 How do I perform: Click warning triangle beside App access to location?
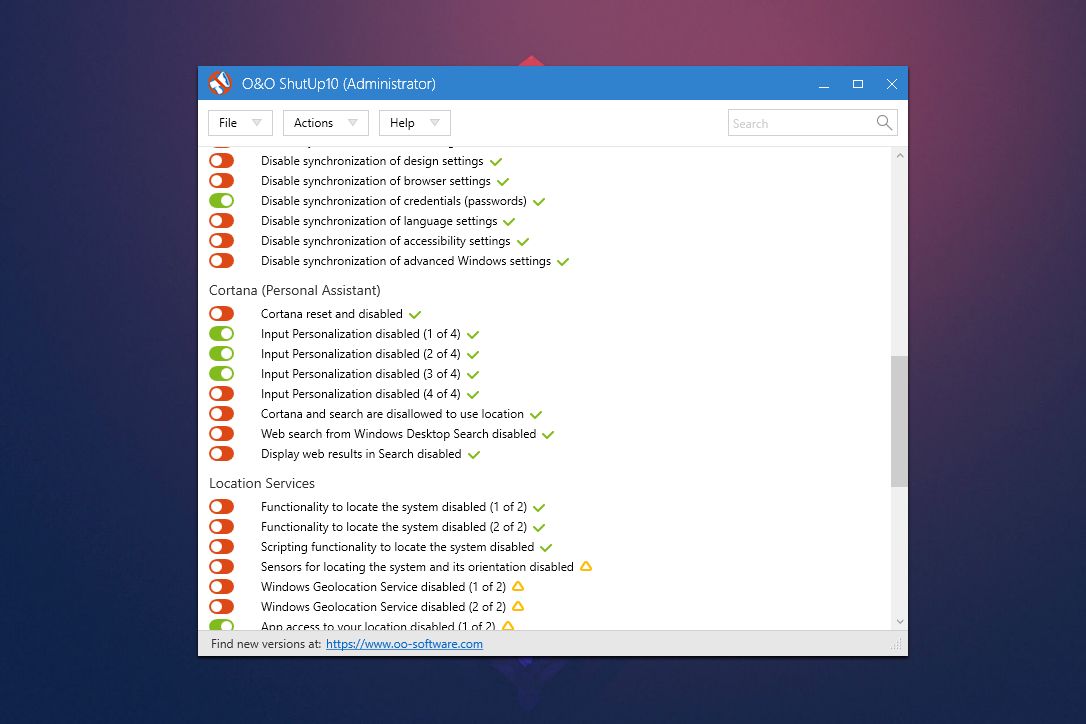(x=508, y=626)
